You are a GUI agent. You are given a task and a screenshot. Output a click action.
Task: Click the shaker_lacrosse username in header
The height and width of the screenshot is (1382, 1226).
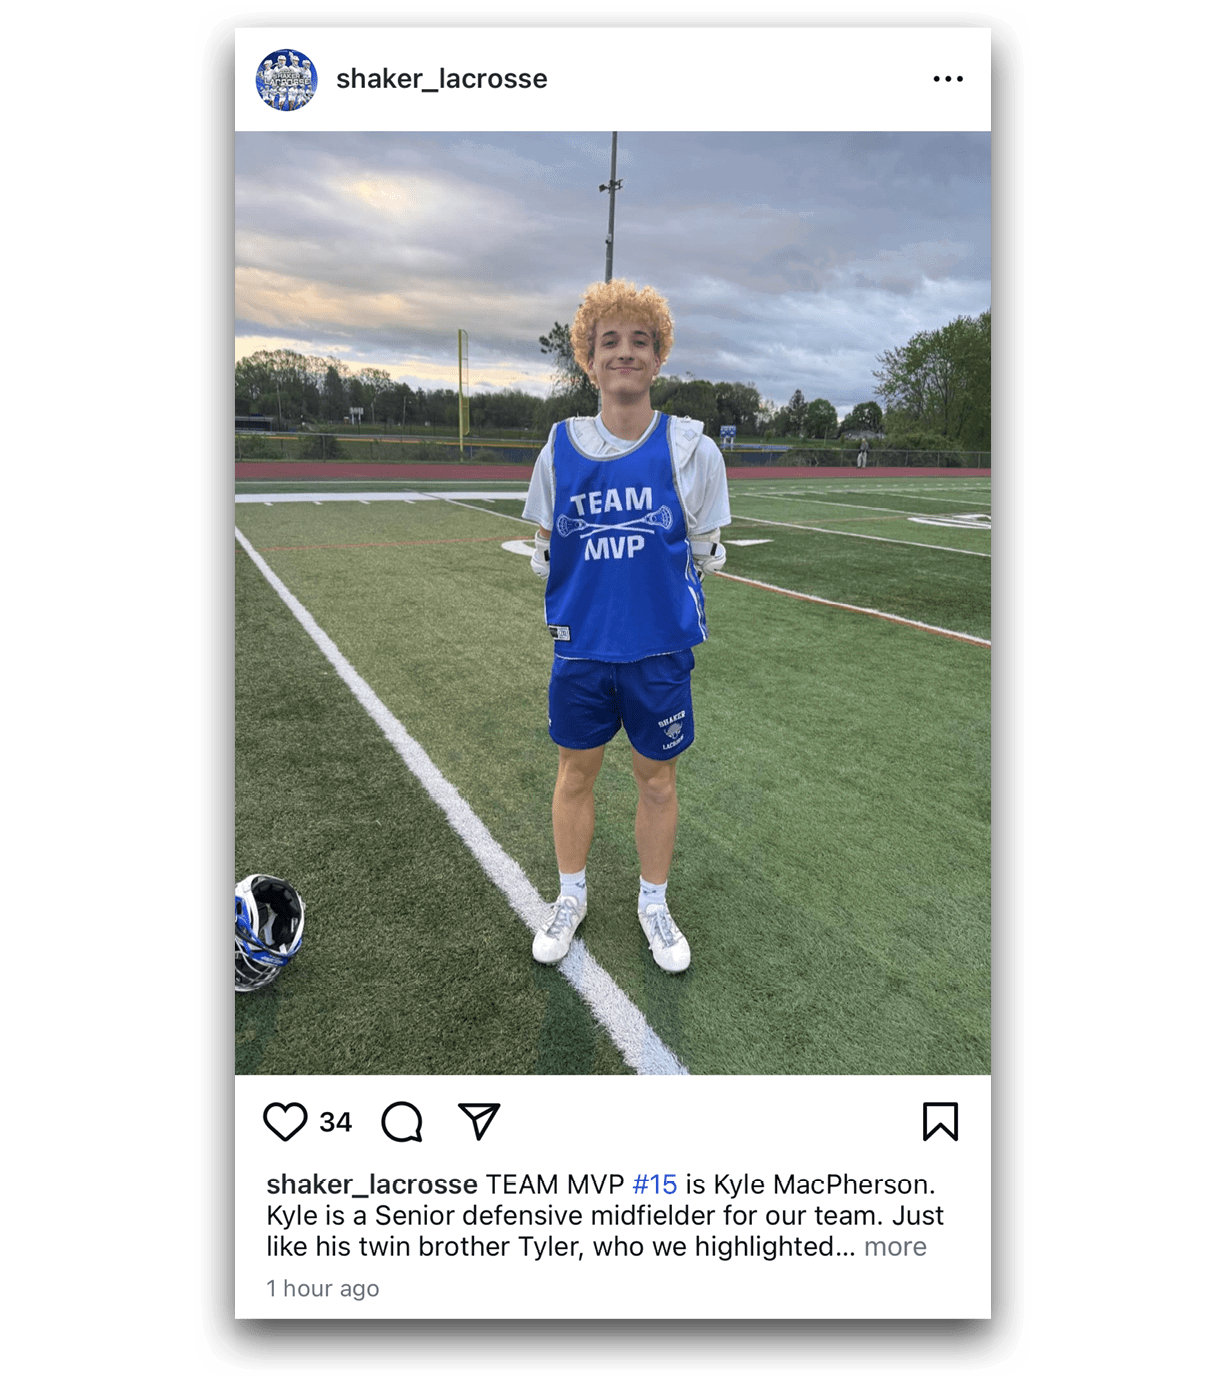point(441,79)
